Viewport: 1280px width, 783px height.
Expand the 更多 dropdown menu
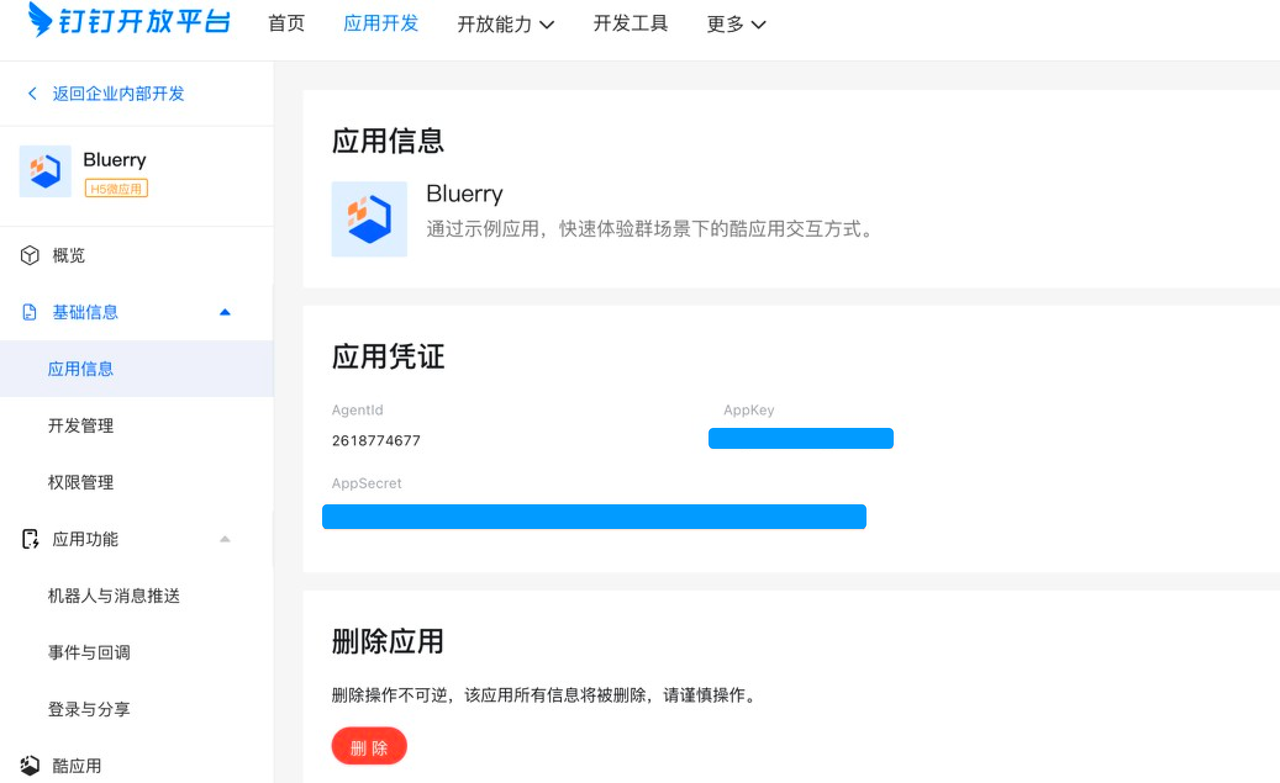(736, 24)
